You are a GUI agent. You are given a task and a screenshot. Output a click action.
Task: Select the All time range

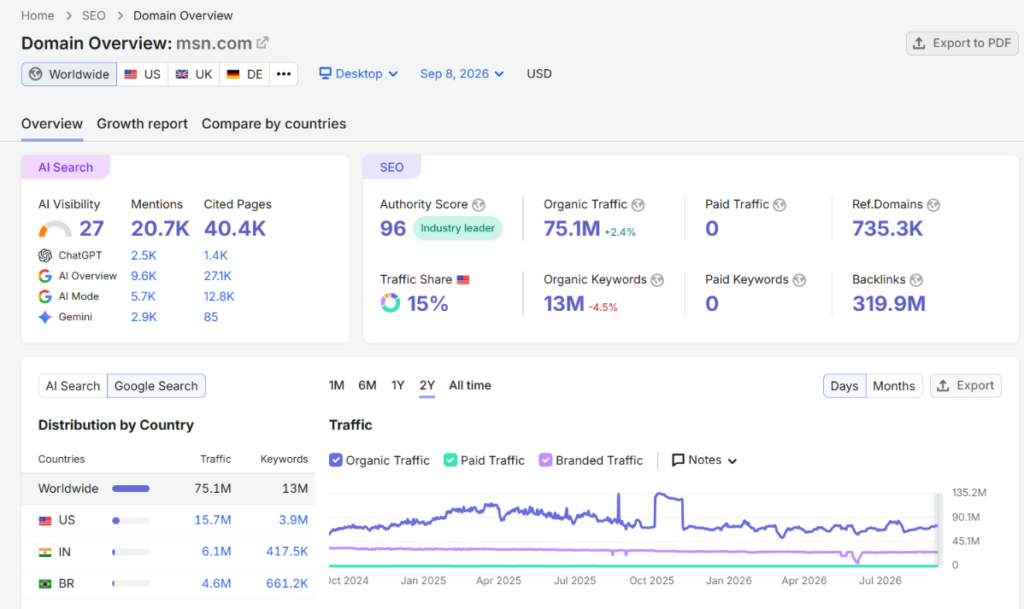coord(470,386)
